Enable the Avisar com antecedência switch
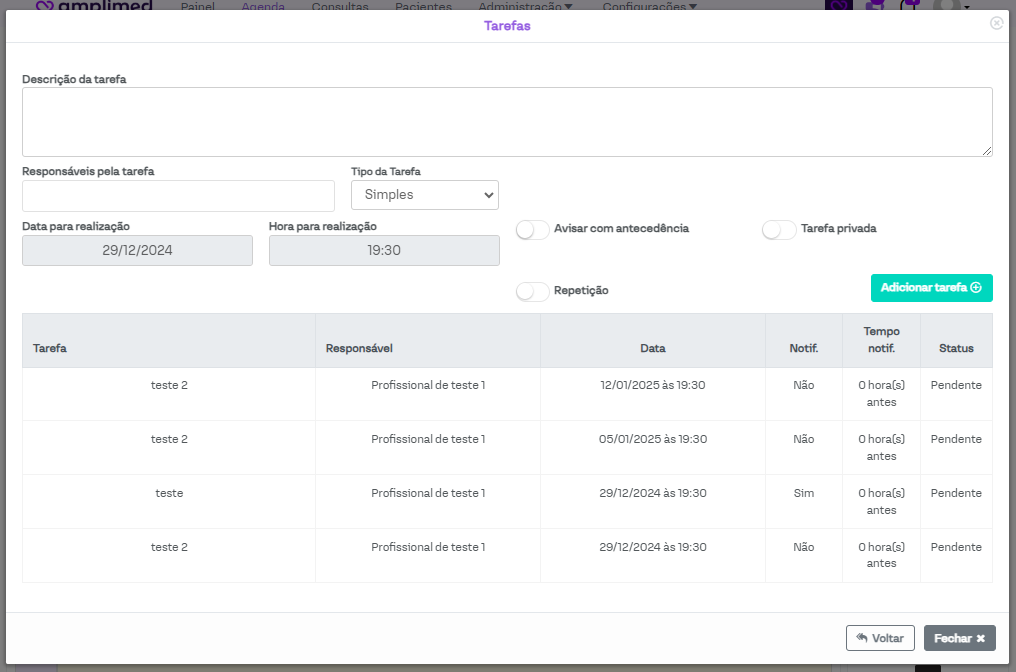The image size is (1016, 672). 533,230
